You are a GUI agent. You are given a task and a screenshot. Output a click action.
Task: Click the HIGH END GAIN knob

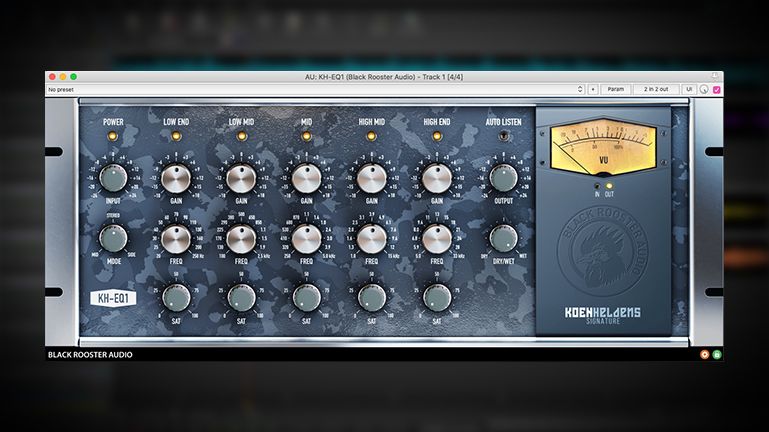tap(437, 178)
